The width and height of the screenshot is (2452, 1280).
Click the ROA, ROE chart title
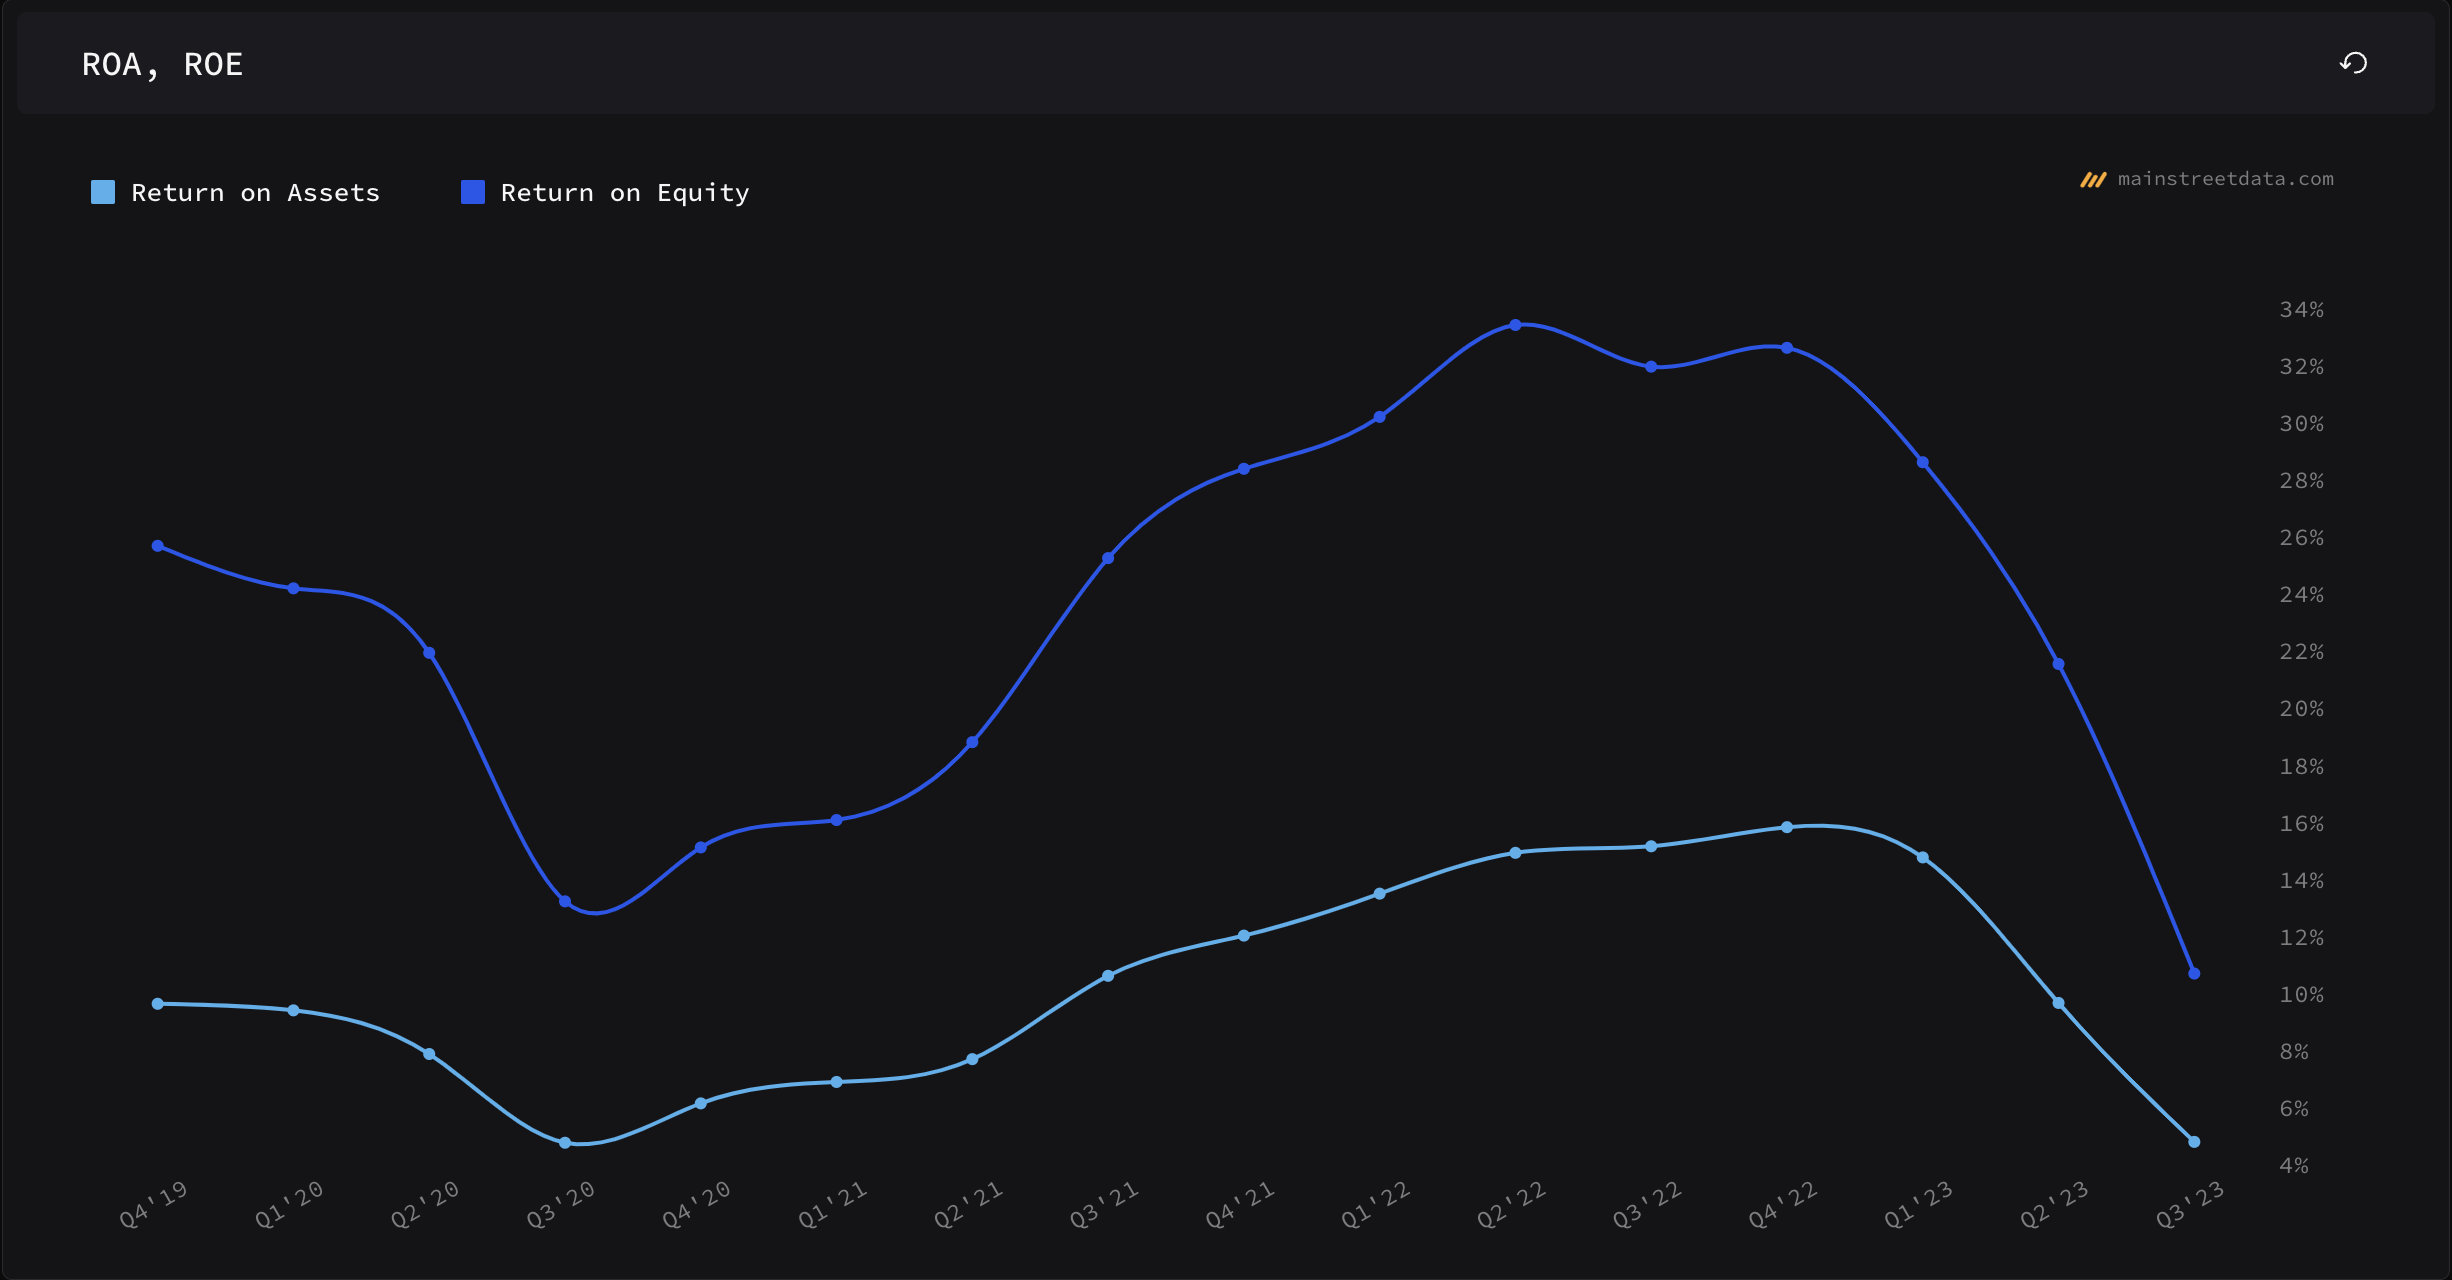pos(162,65)
